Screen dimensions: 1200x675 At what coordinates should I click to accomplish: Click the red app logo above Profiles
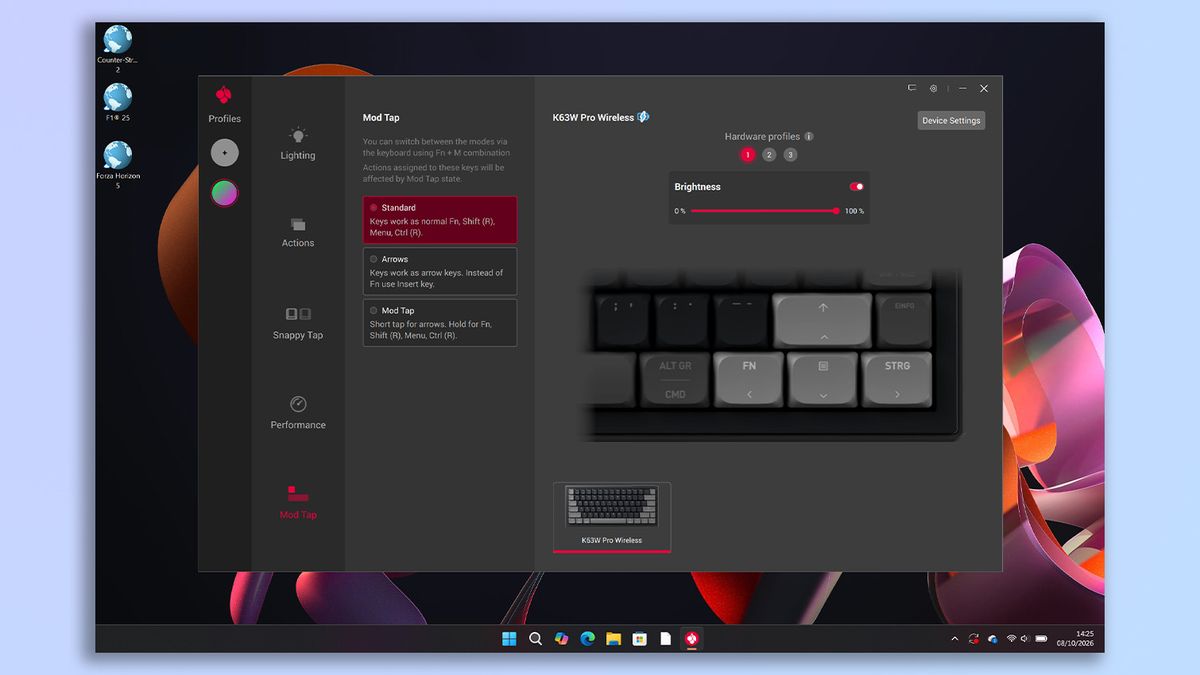[224, 95]
